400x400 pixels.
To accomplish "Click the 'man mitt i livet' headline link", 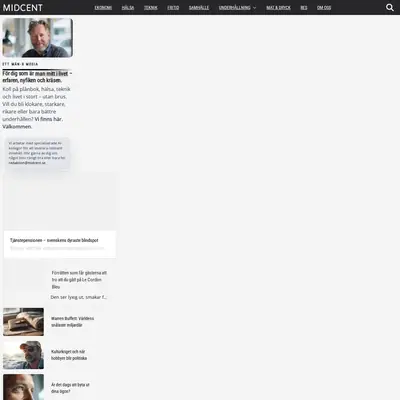I will (52, 73).
